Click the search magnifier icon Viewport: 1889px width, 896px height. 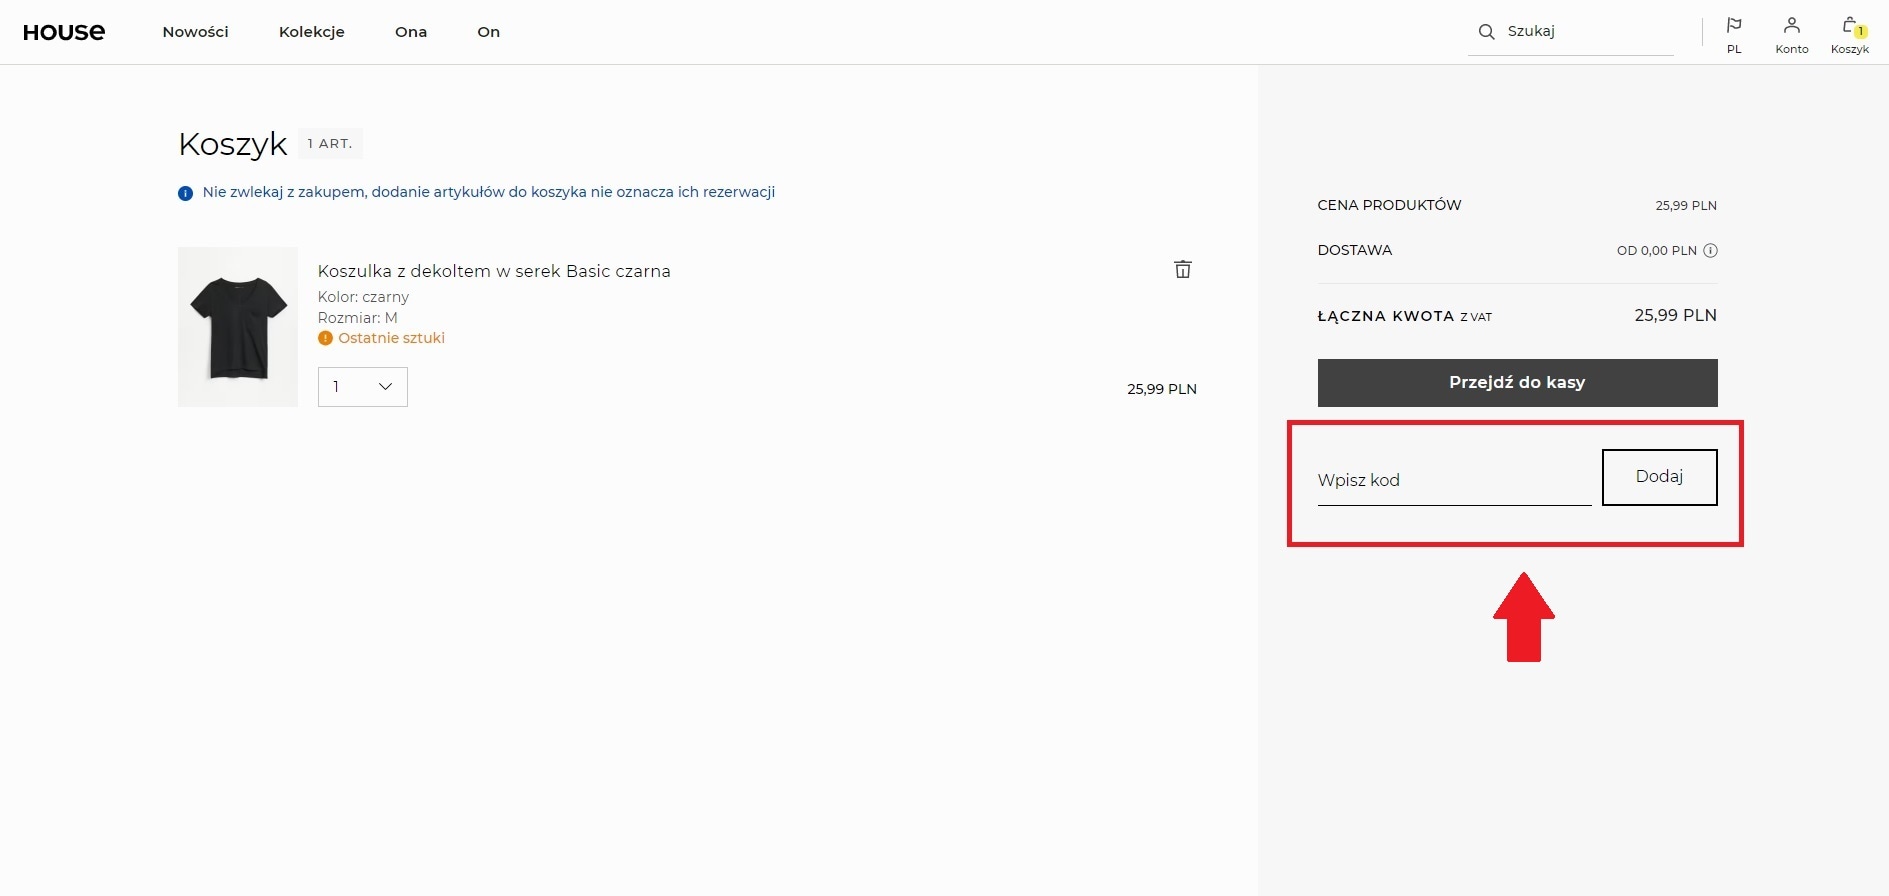click(x=1487, y=32)
